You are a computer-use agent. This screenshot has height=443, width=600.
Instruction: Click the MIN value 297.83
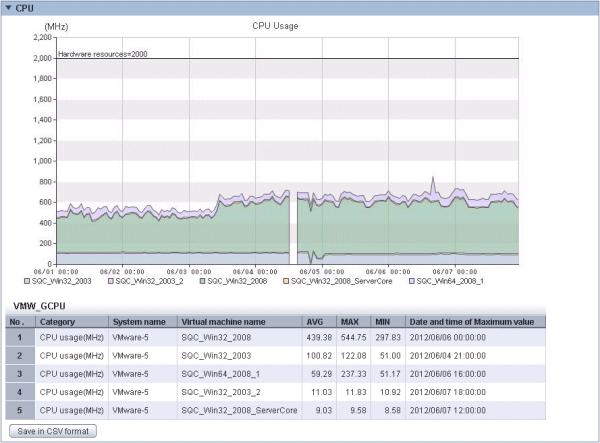(x=388, y=337)
